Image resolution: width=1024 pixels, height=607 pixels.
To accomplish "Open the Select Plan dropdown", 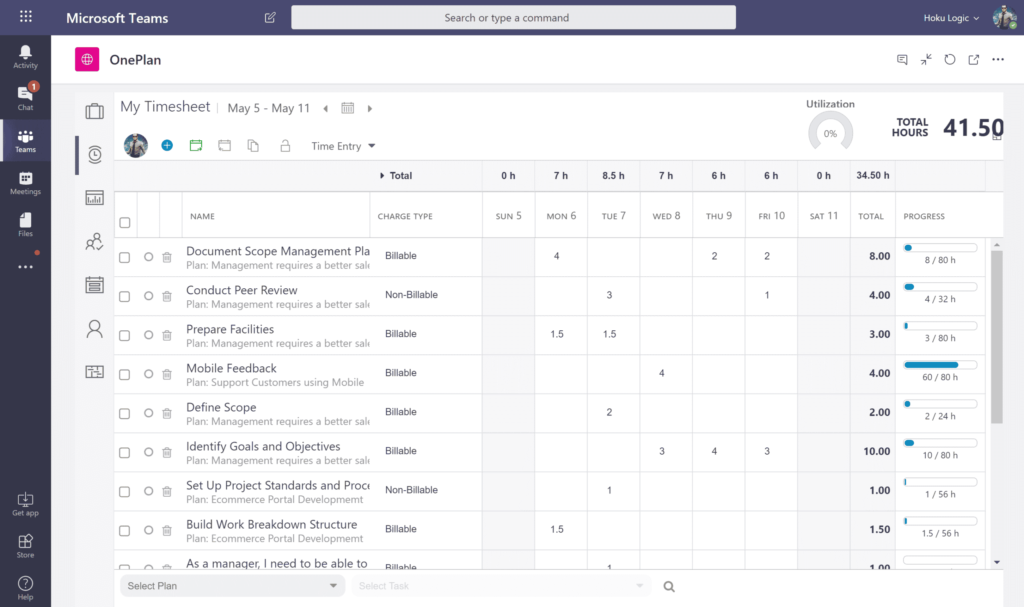I will [x=232, y=586].
